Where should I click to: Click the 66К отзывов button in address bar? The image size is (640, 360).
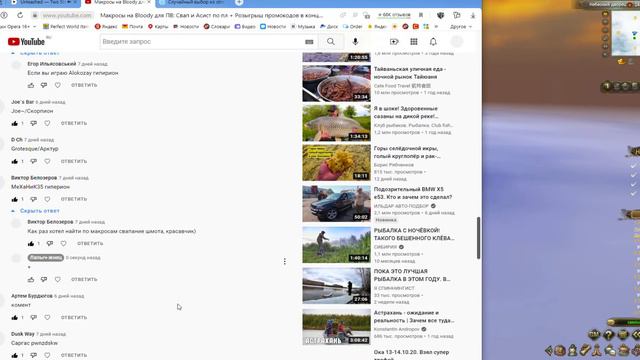pos(394,15)
